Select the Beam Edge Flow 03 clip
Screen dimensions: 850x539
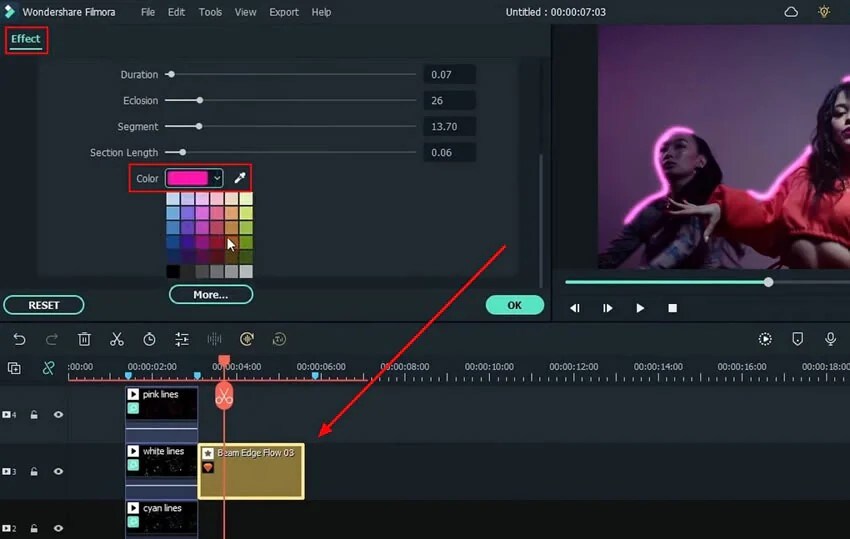click(x=251, y=471)
